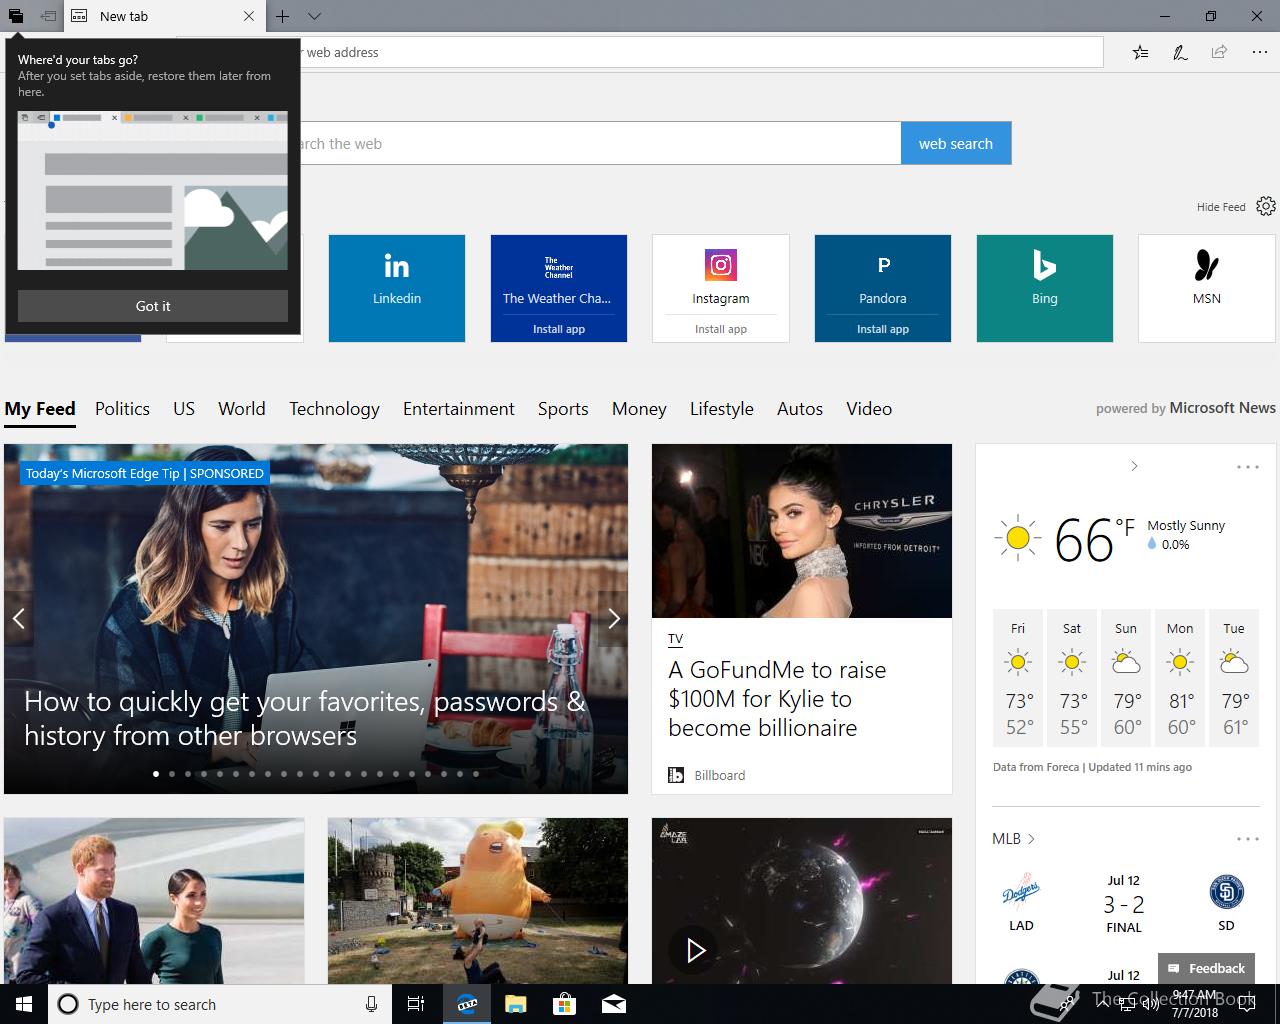Click the web address bar

(700, 52)
